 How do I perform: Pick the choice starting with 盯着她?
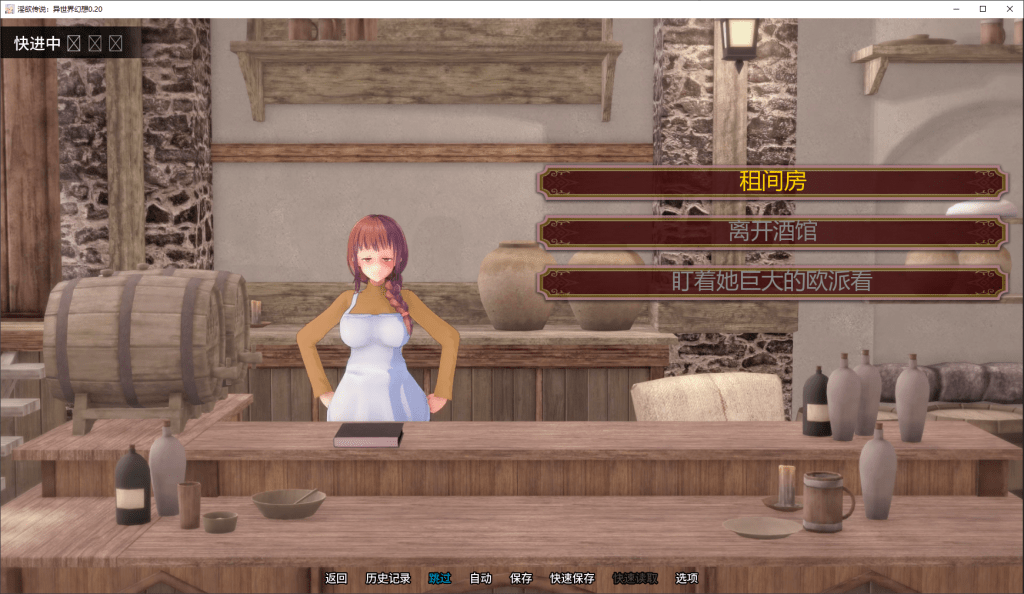(x=772, y=282)
